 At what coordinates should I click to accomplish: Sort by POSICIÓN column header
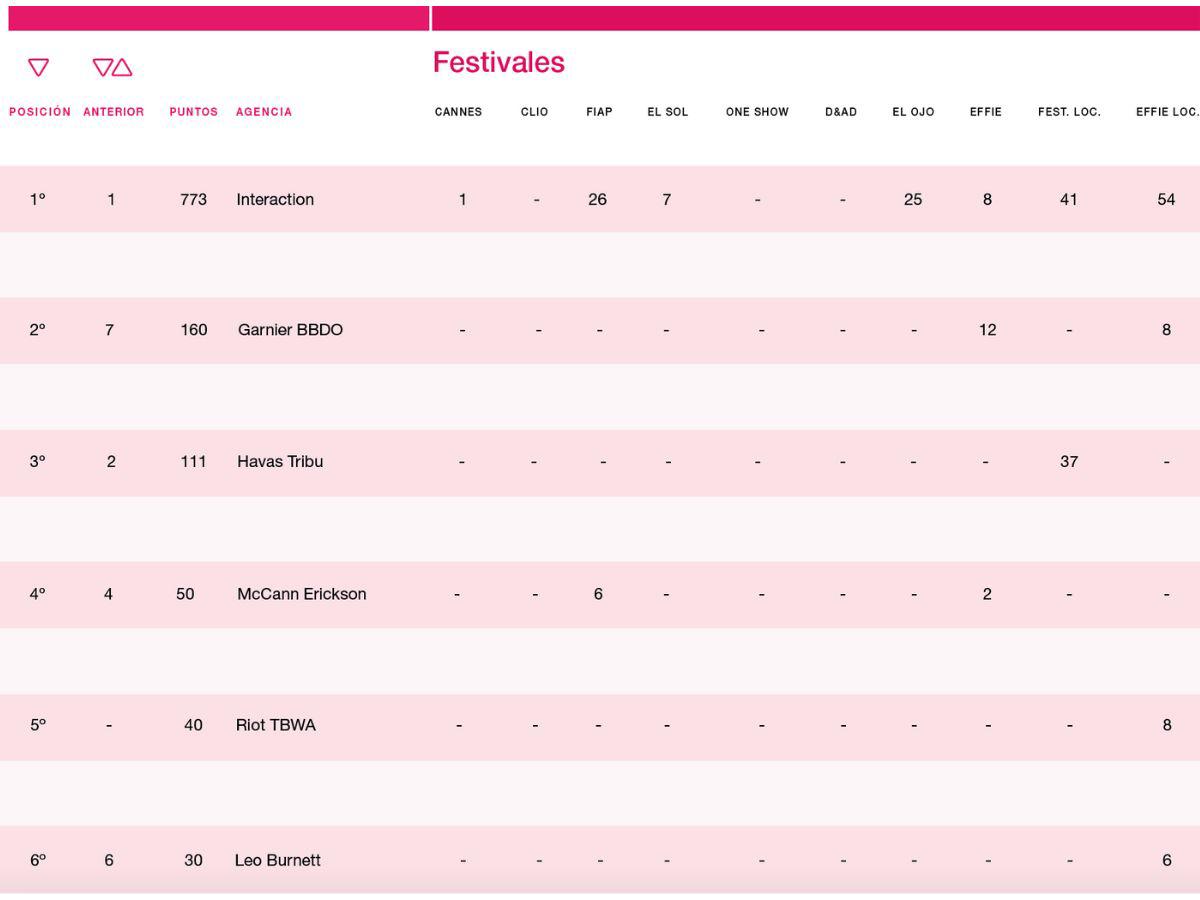click(x=40, y=112)
